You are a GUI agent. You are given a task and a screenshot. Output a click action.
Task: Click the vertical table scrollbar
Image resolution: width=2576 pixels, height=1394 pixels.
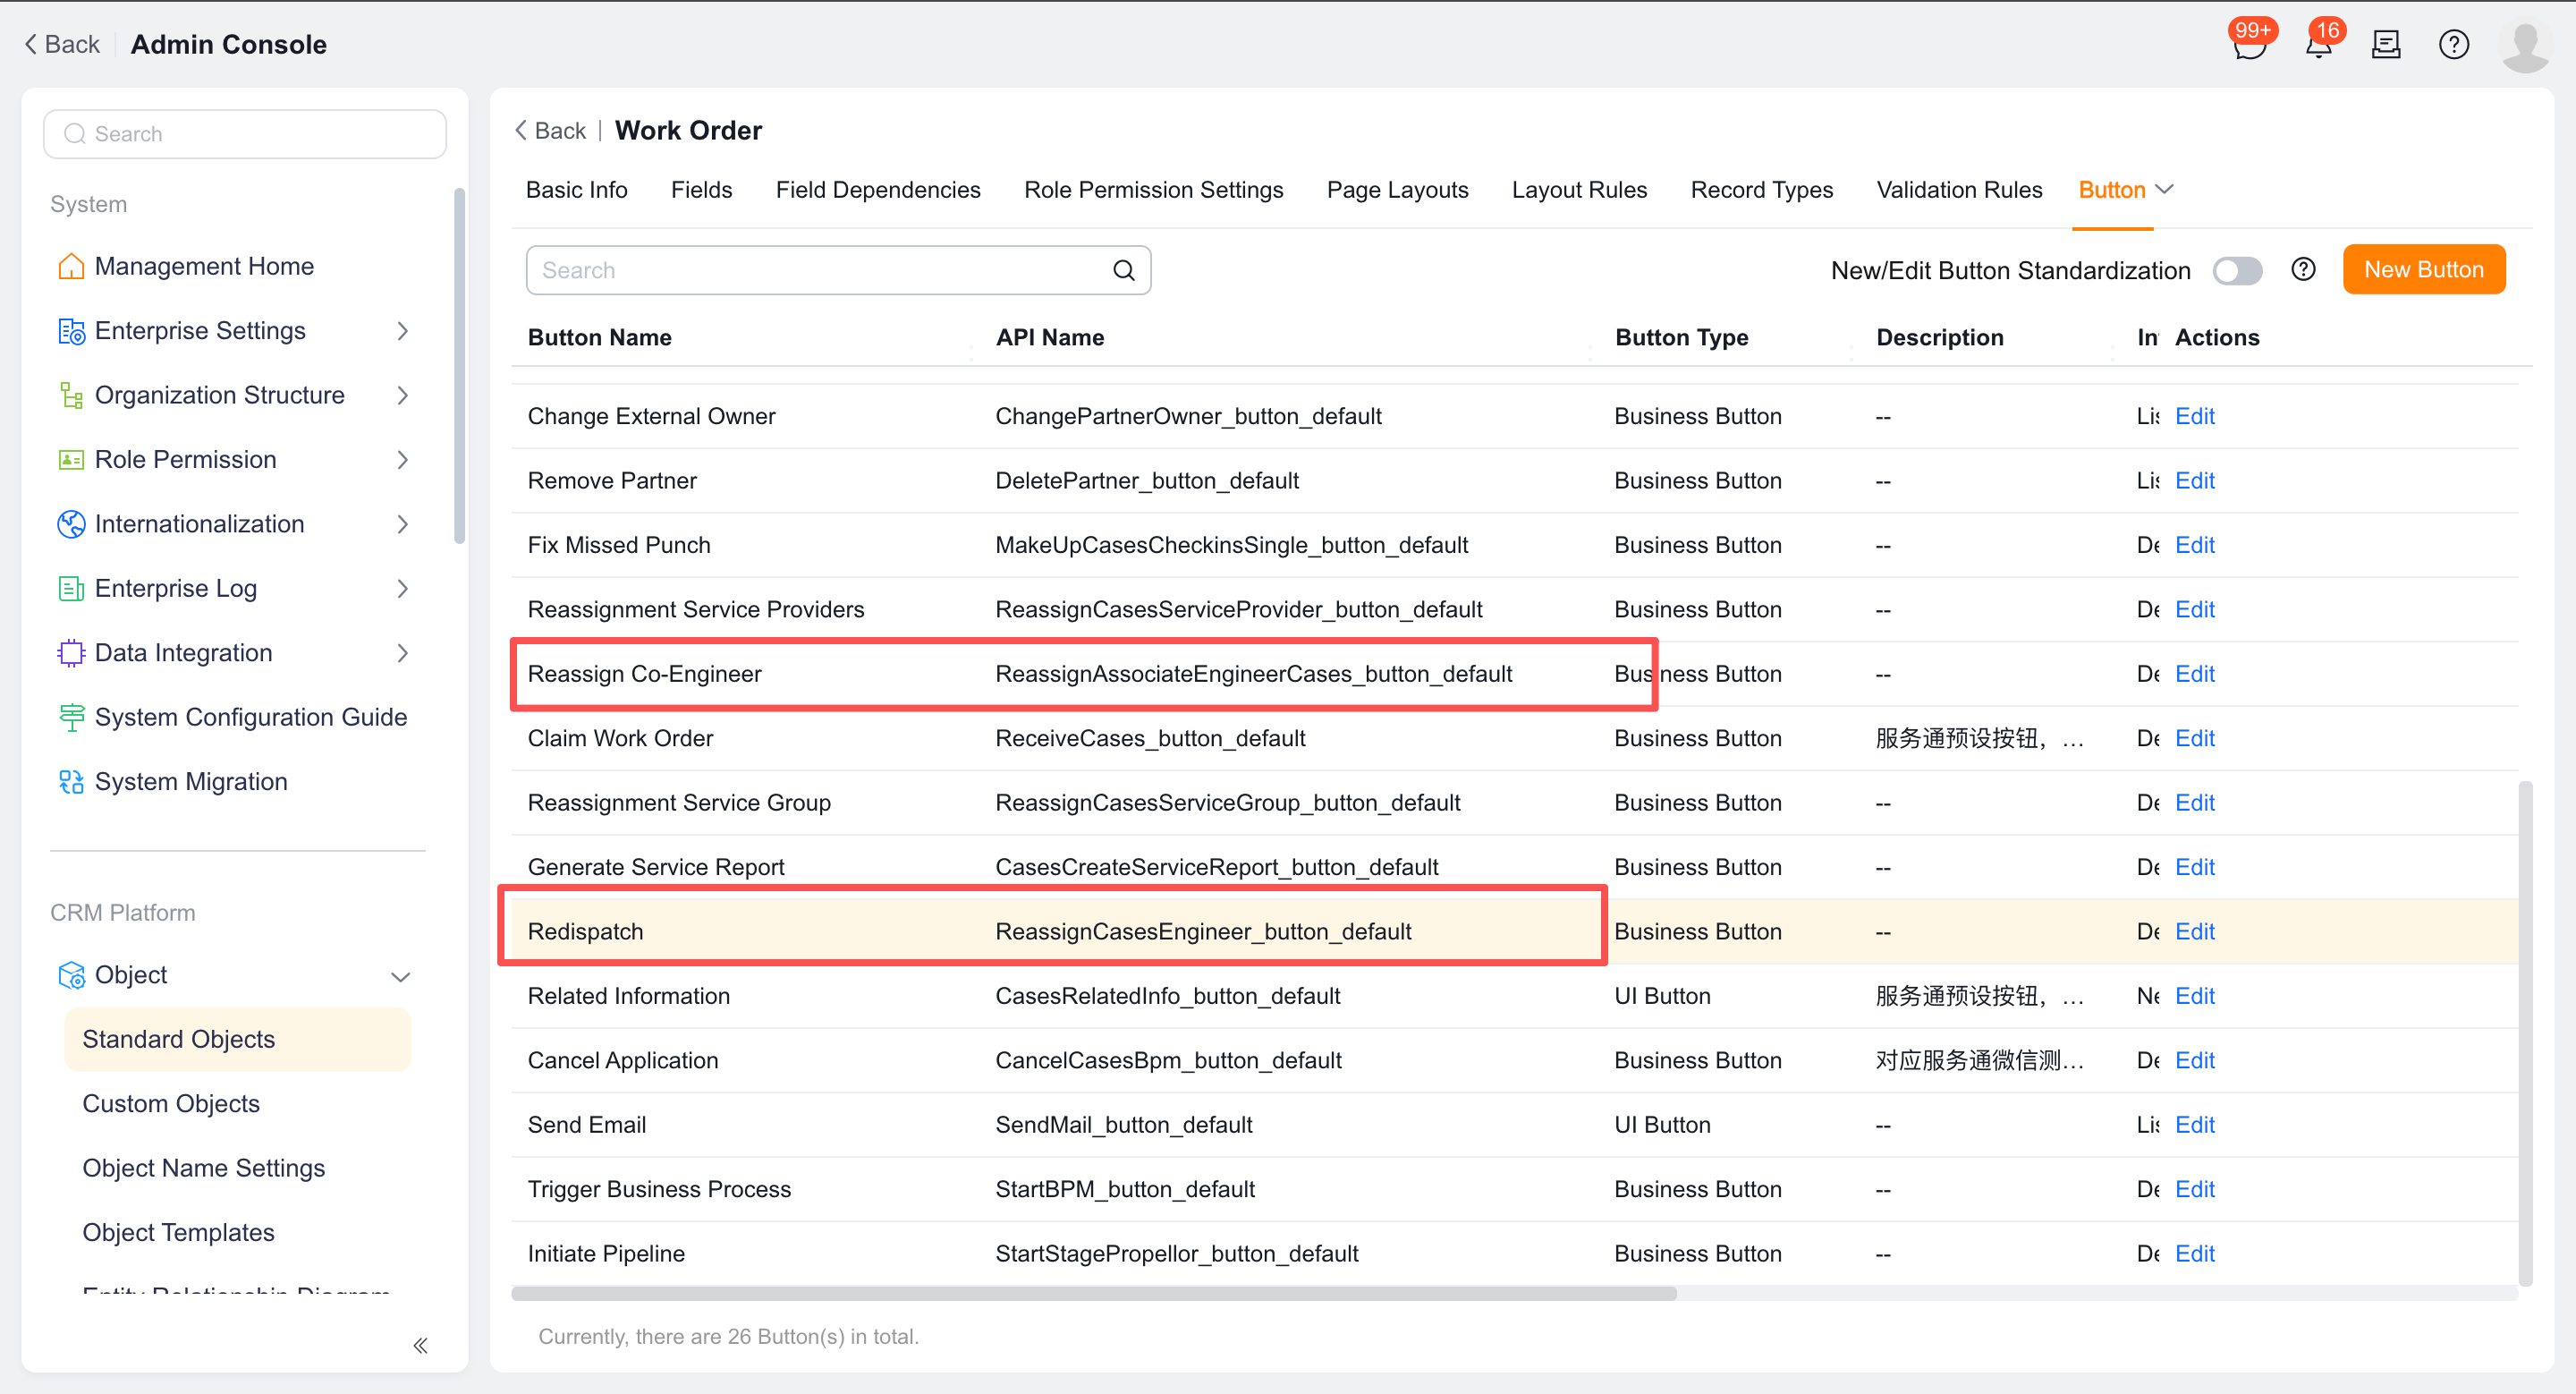(x=2525, y=1033)
